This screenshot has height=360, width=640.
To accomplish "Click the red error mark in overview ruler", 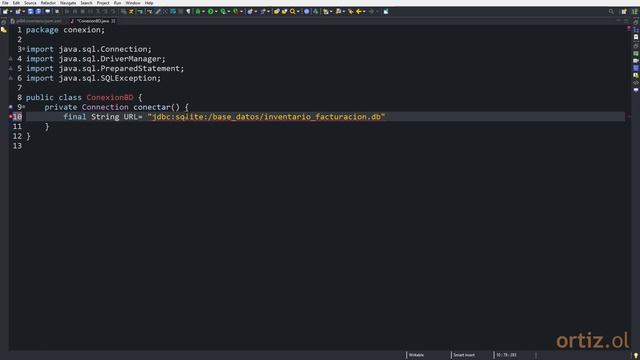I will tap(629, 28).
